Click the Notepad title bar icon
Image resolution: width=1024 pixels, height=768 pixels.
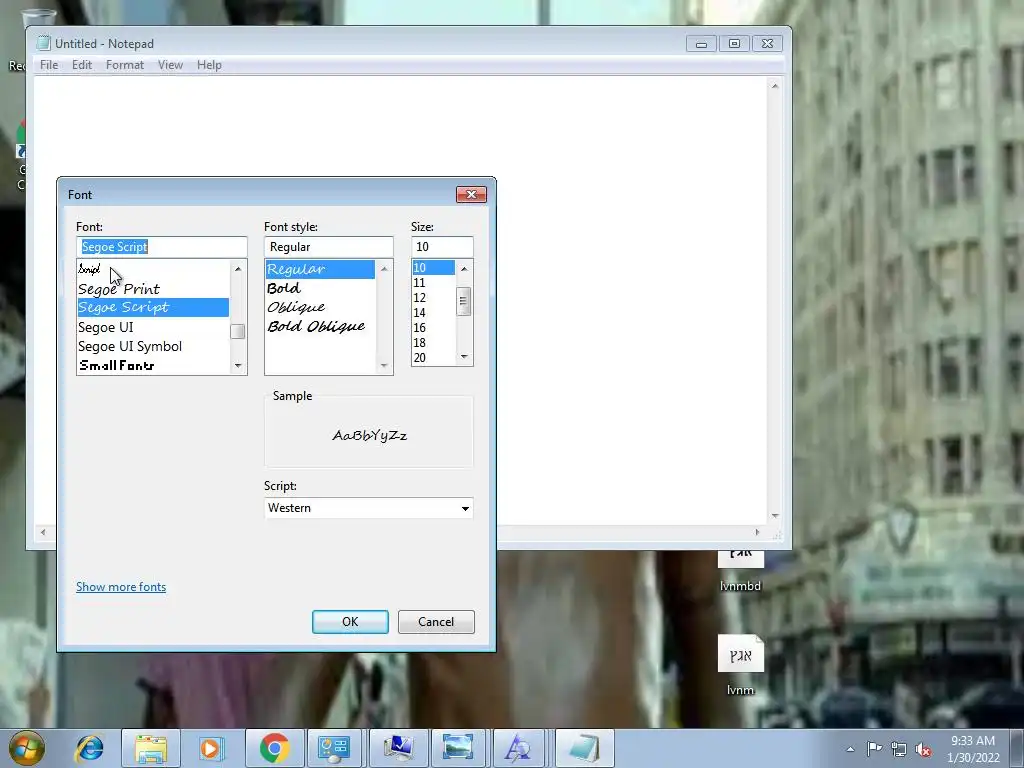click(x=44, y=43)
